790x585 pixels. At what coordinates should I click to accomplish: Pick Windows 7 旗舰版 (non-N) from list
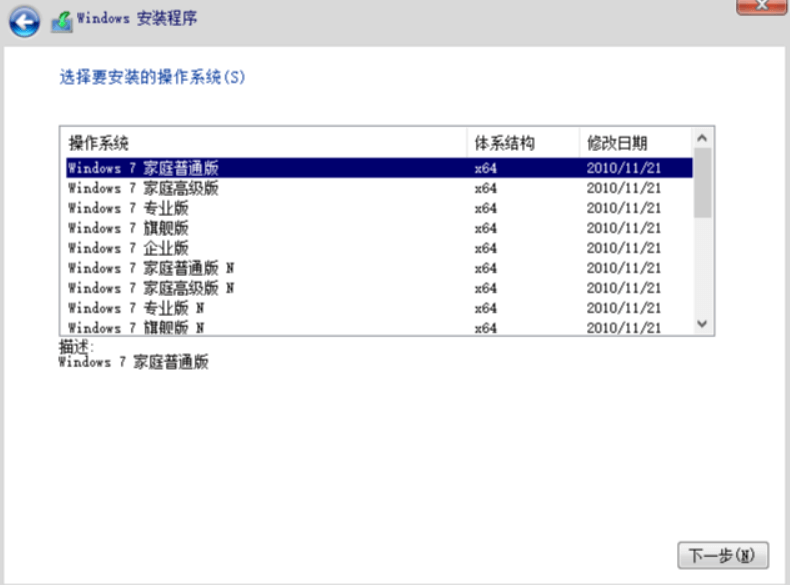128,228
